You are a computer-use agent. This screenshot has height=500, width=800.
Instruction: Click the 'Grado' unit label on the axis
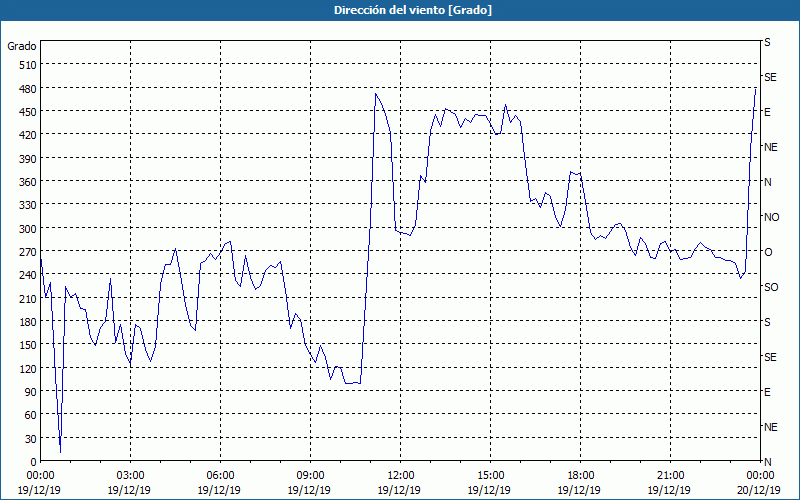coord(22,46)
